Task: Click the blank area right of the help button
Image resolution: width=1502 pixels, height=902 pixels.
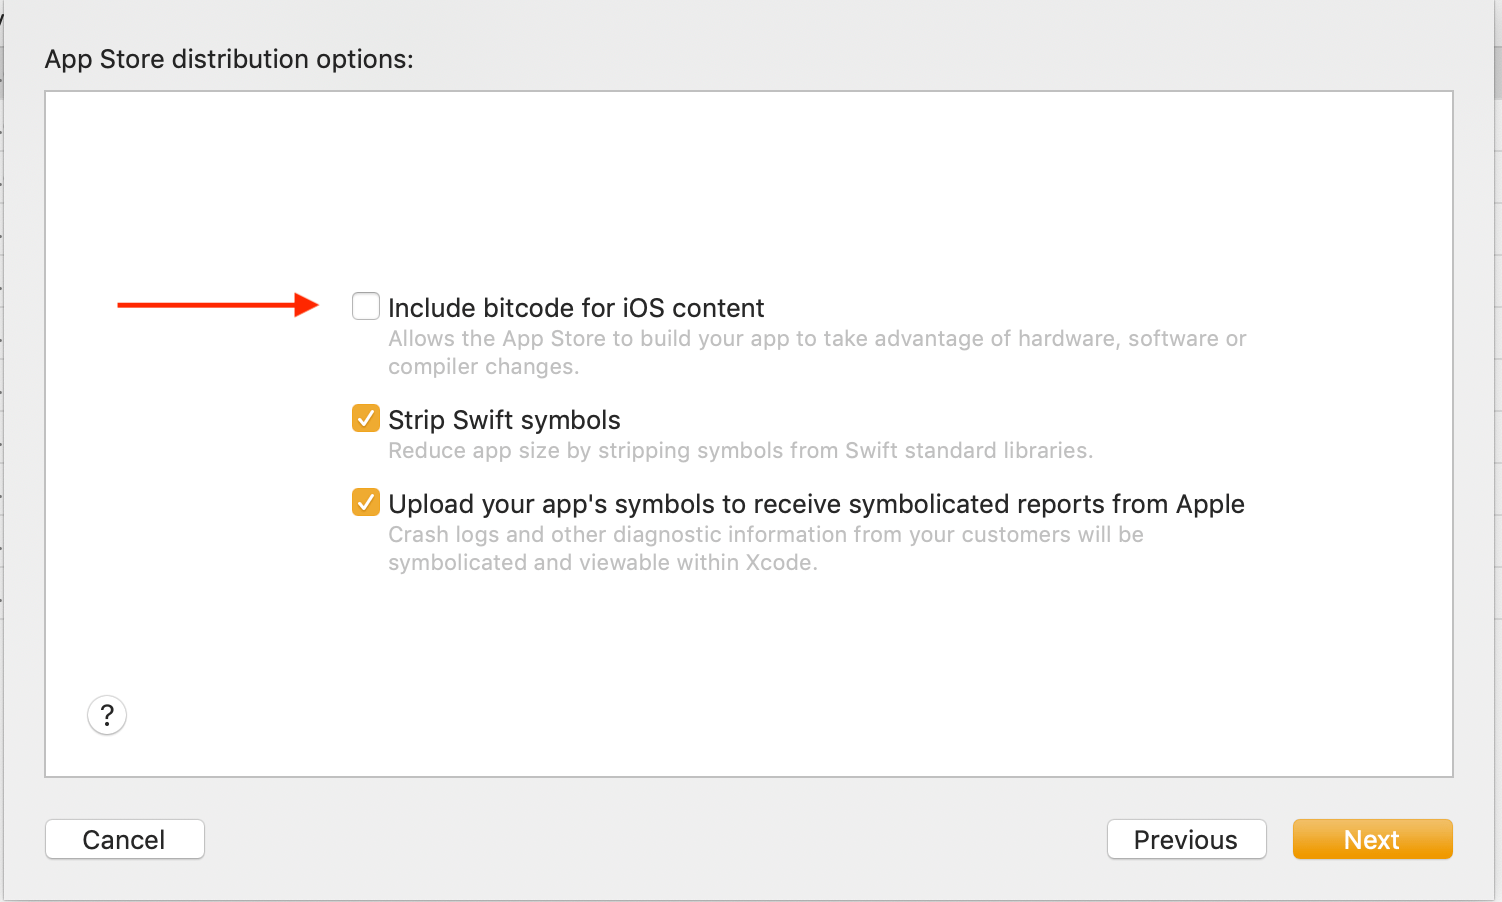Action: pos(700,715)
